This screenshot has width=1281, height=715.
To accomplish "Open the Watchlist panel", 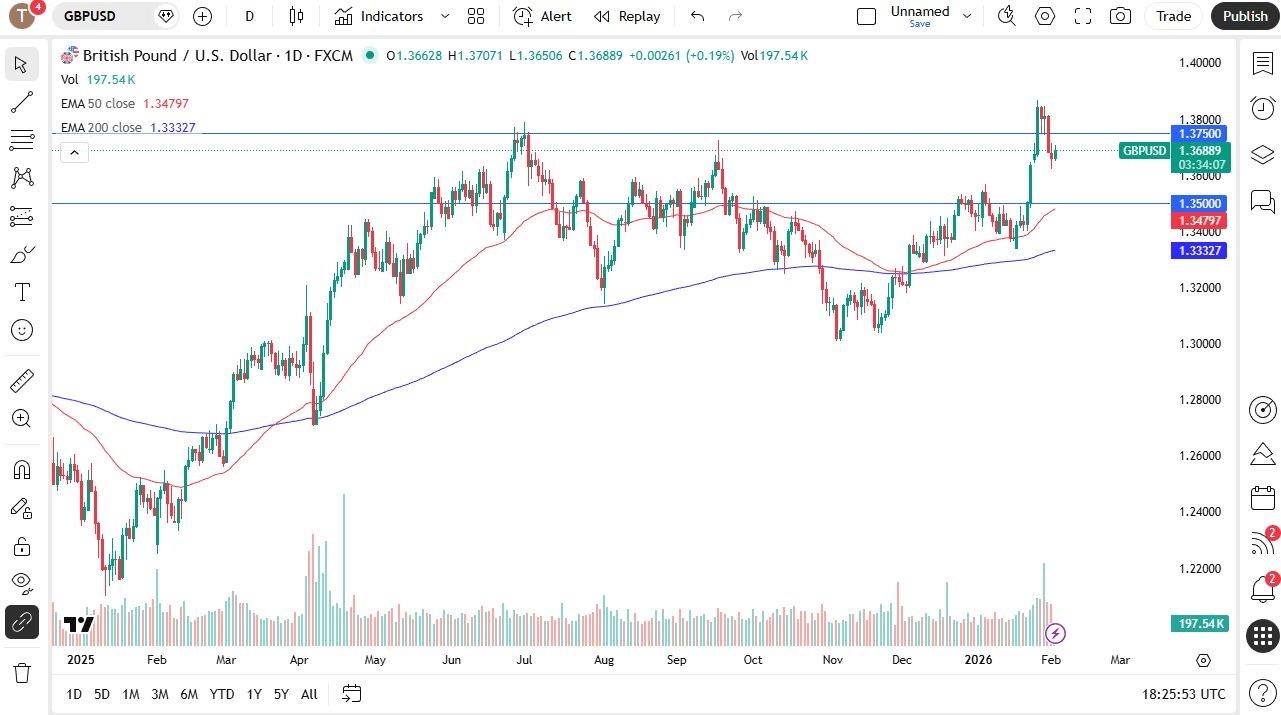I will click(x=1262, y=63).
